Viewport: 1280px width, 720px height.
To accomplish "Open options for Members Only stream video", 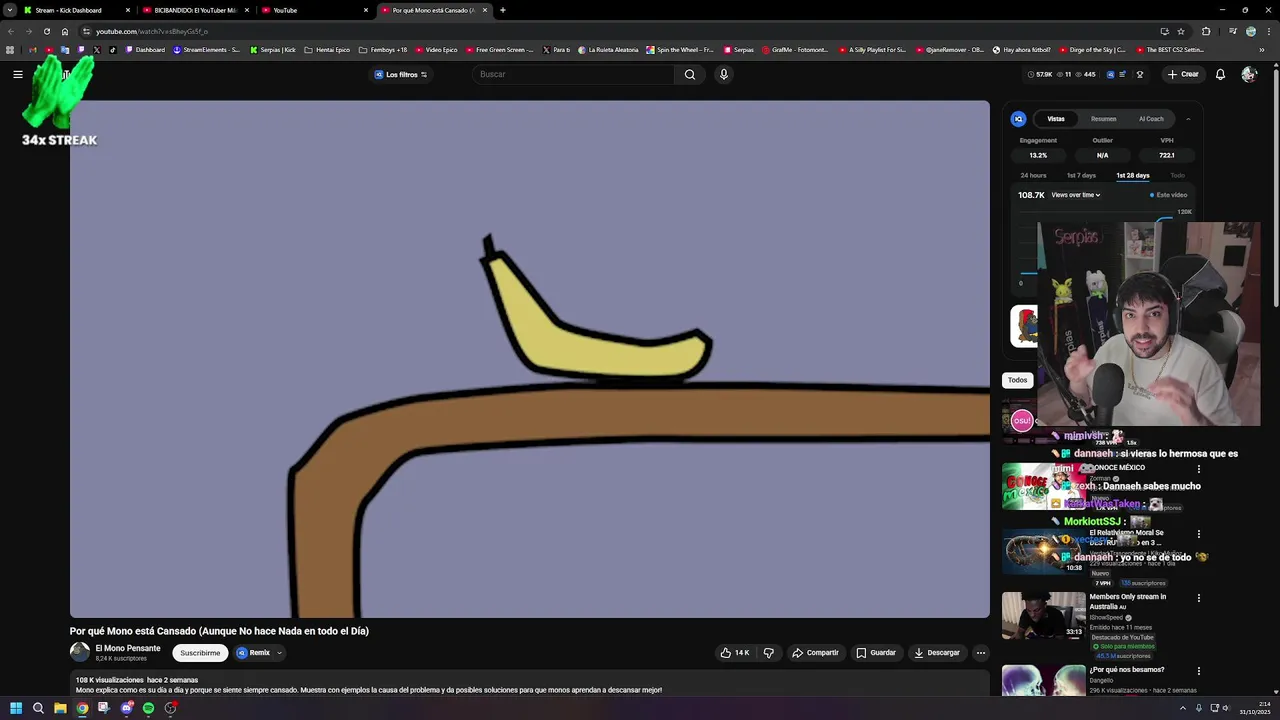I will click(x=1199, y=598).
